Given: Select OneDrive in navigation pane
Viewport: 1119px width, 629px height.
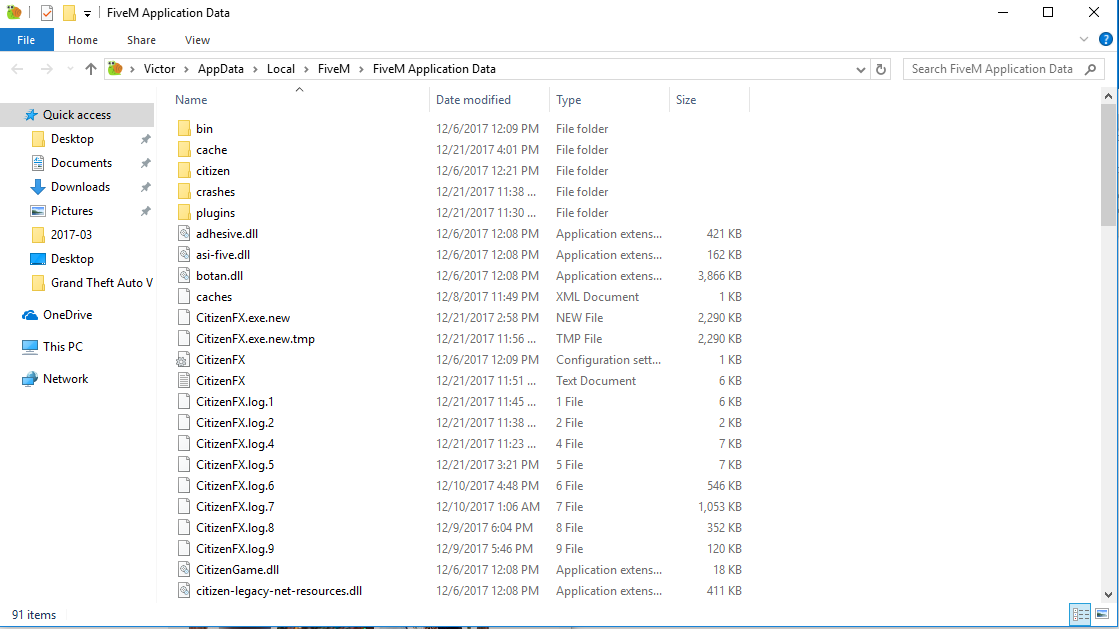Looking at the screenshot, I should tap(67, 315).
